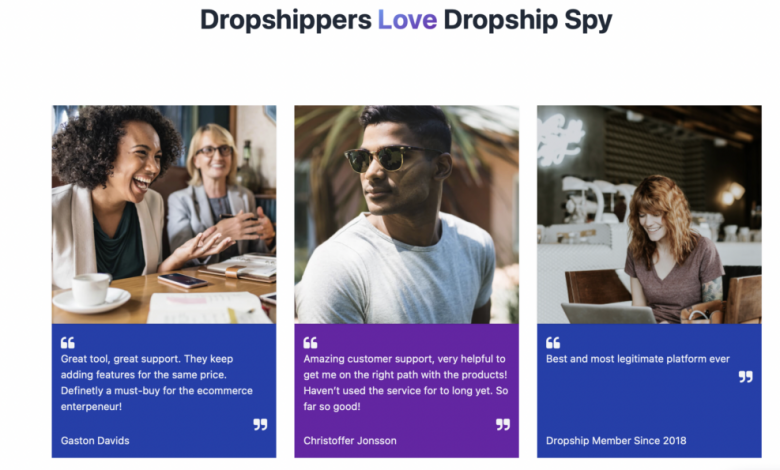Viewport: 780px width, 470px height.
Task: Click the name Christoffer Jonsson
Action: [x=350, y=441]
